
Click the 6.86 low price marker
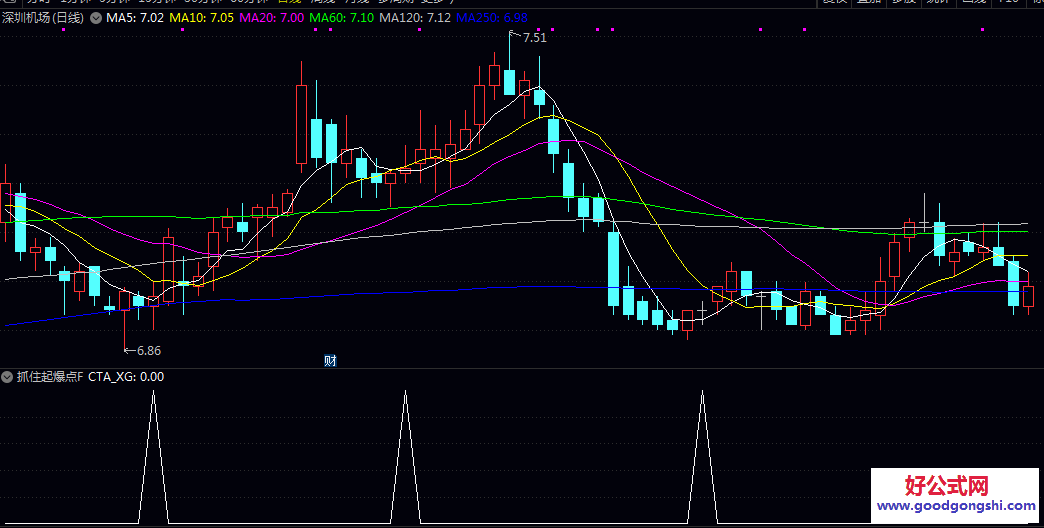tap(148, 351)
